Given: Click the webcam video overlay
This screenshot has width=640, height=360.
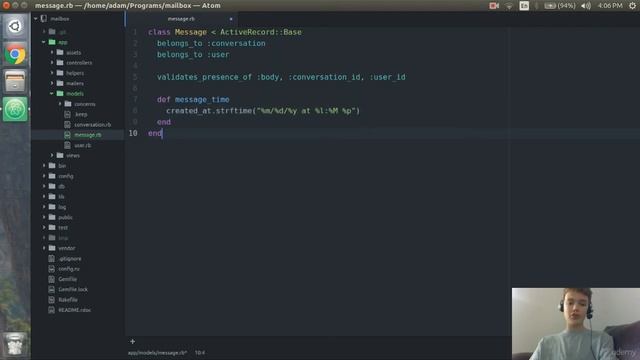Looking at the screenshot, I should (x=576, y=324).
